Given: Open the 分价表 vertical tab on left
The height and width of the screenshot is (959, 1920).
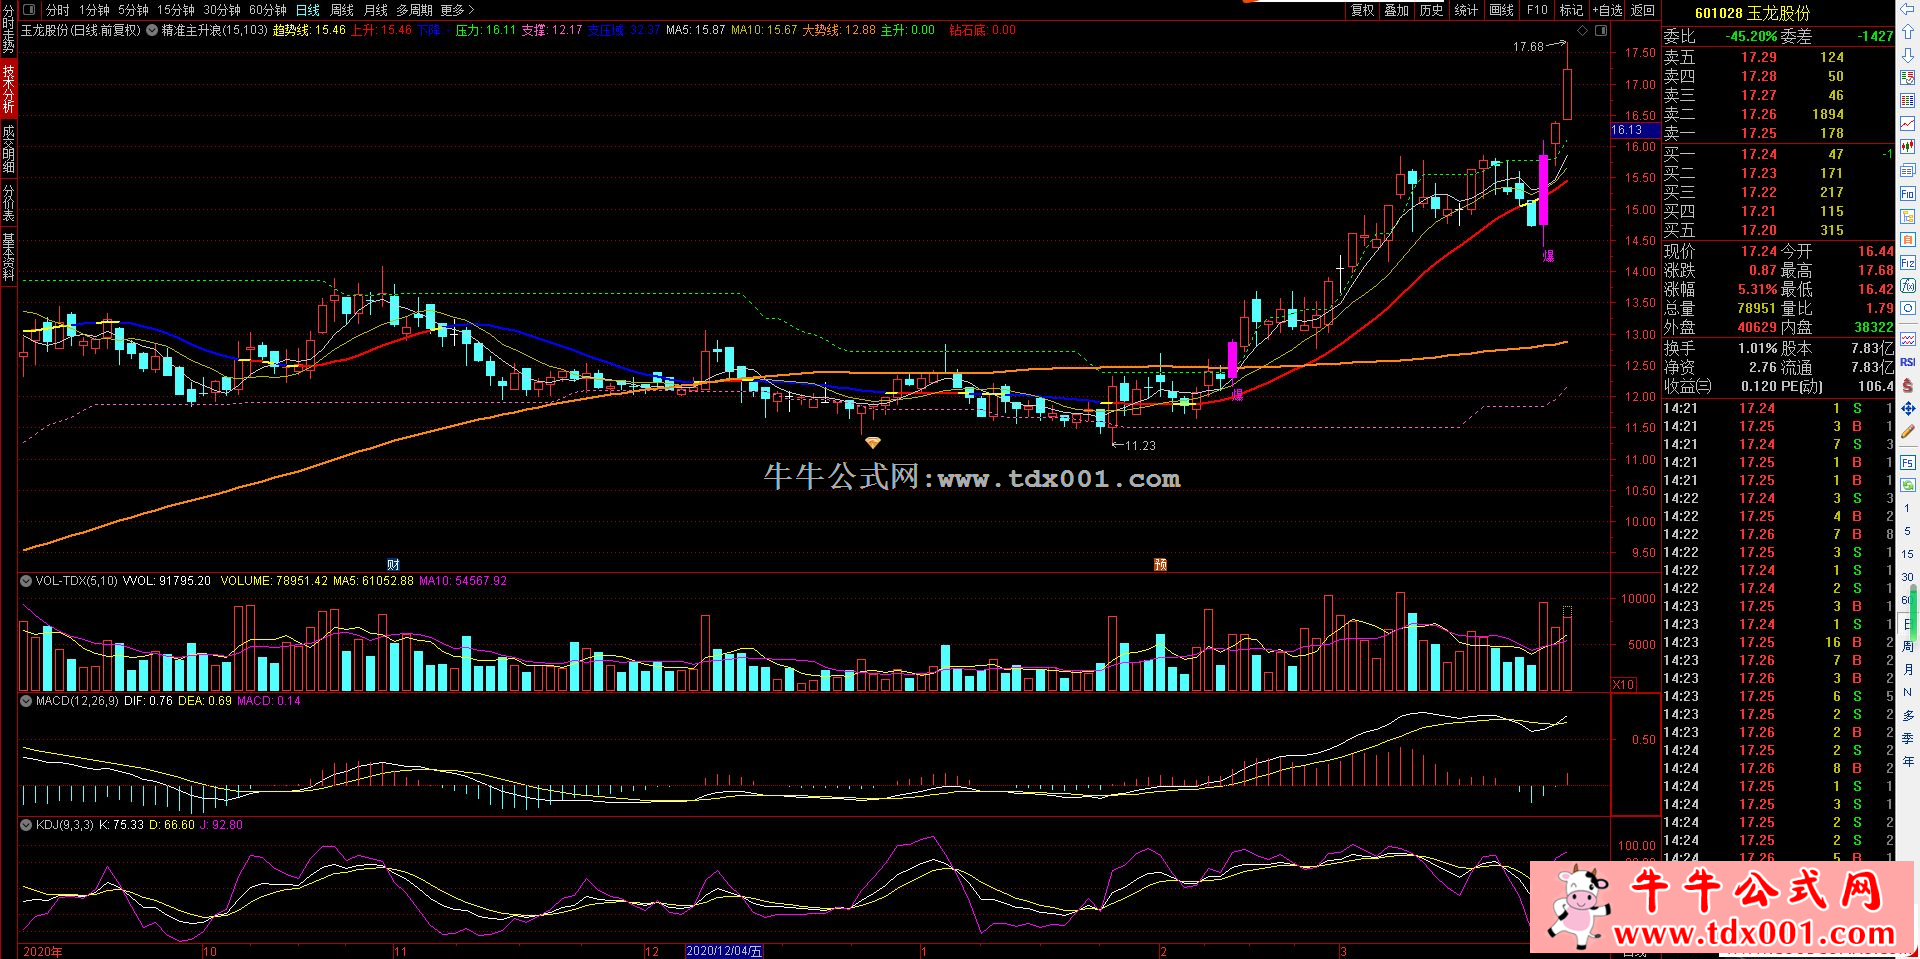Looking at the screenshot, I should point(8,203).
